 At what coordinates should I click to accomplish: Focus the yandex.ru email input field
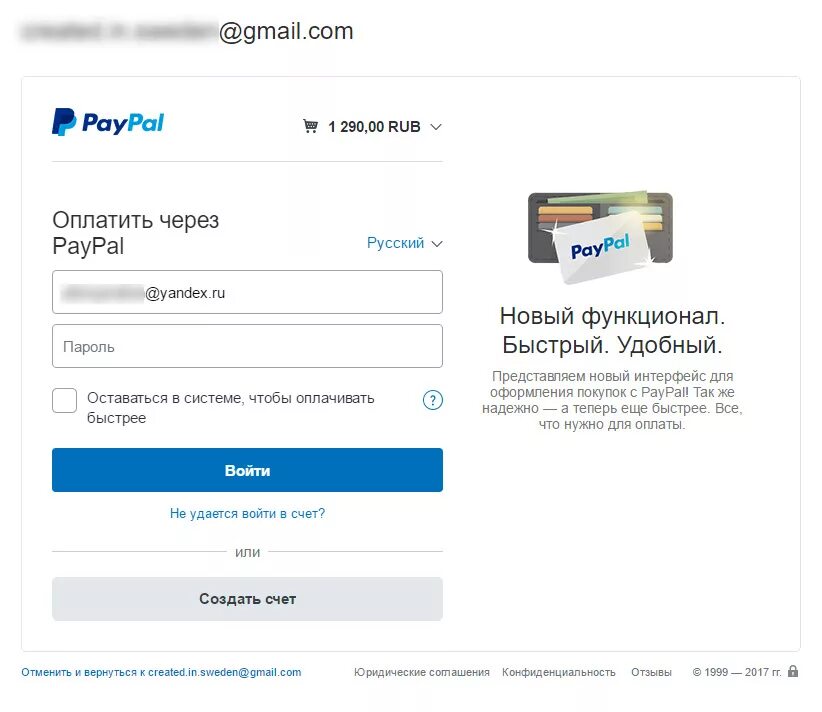tap(247, 292)
